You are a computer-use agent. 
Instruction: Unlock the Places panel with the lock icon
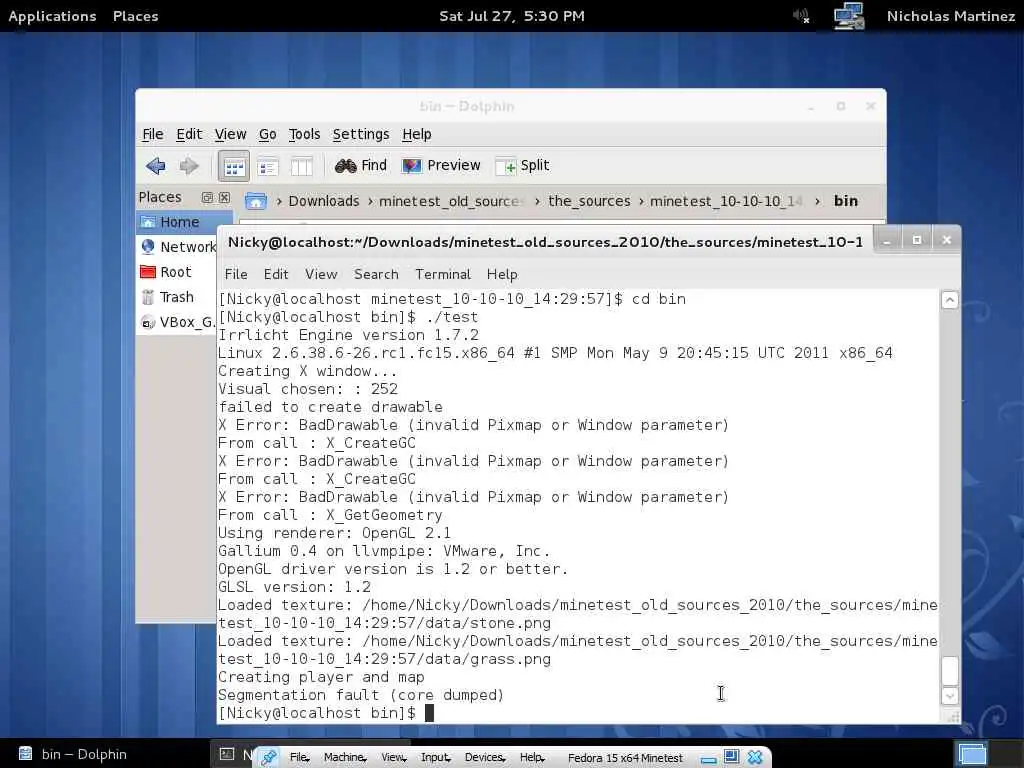pos(207,197)
